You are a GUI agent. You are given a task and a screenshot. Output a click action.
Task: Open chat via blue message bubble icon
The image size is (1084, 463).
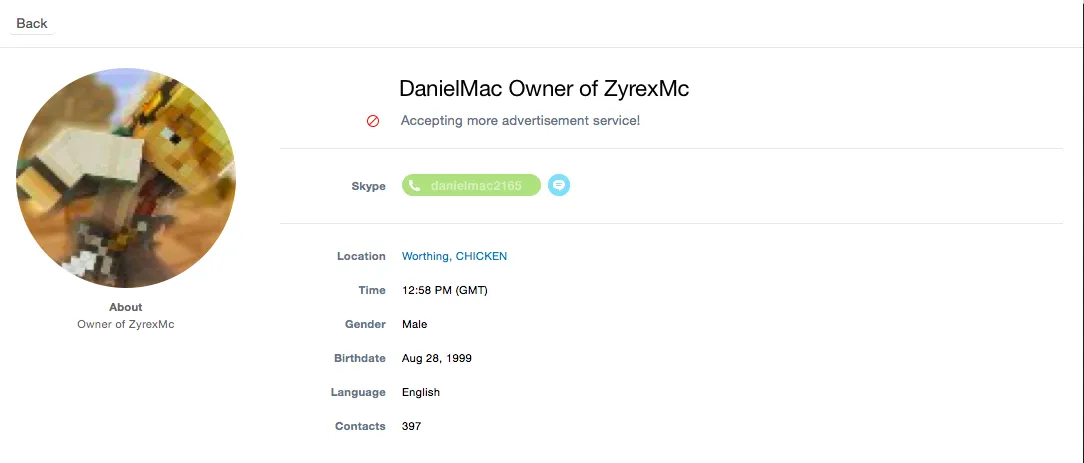pyautogui.click(x=559, y=185)
